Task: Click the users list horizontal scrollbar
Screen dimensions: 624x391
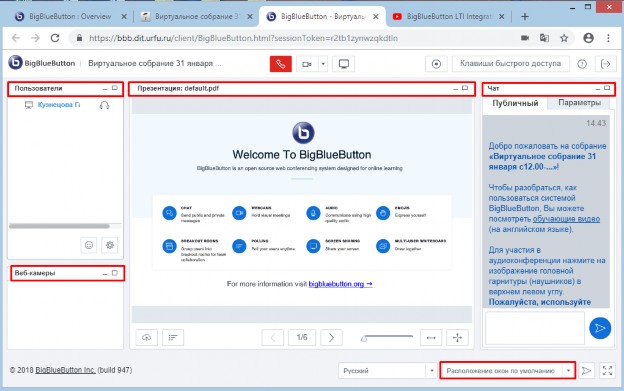Action: (59, 226)
